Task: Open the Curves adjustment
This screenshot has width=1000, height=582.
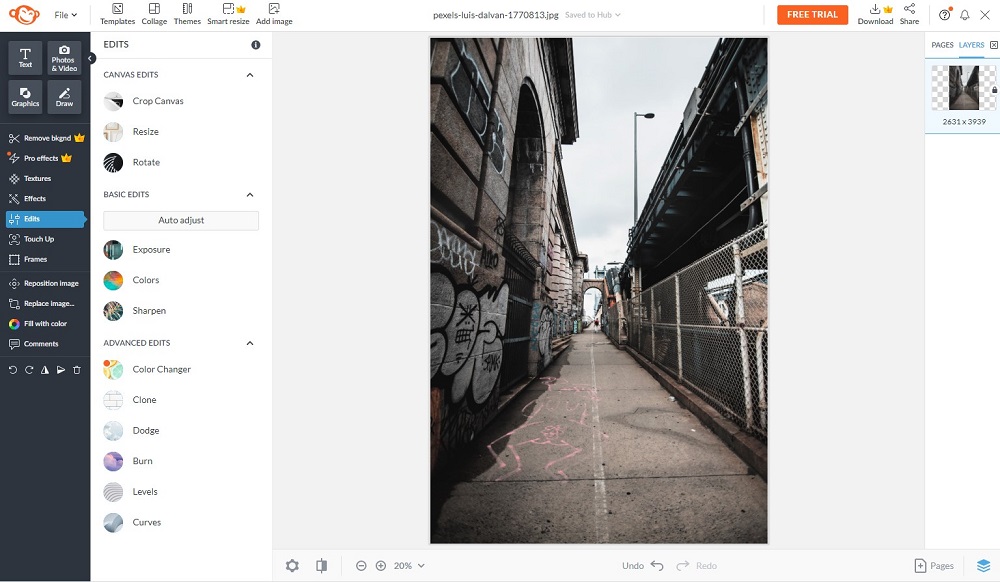Action: coord(146,522)
